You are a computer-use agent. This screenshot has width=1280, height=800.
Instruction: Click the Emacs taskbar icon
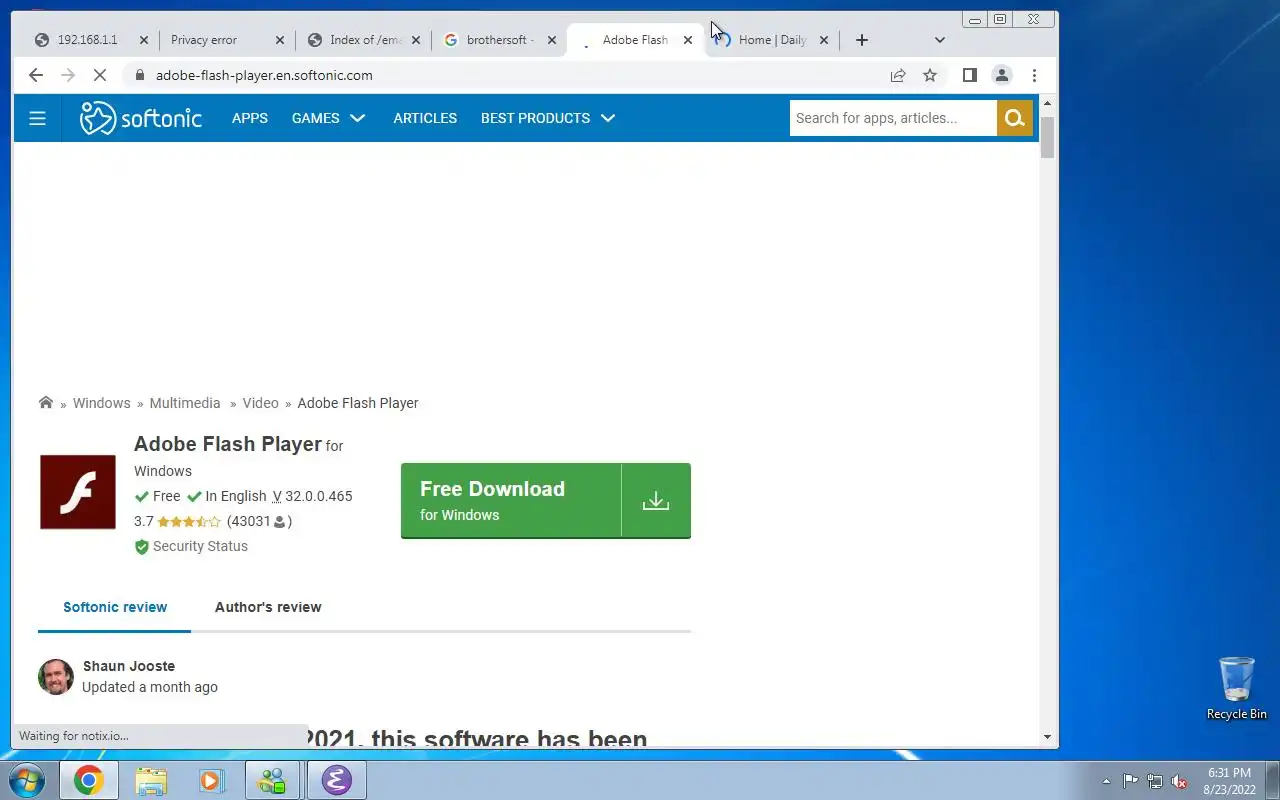(x=337, y=780)
